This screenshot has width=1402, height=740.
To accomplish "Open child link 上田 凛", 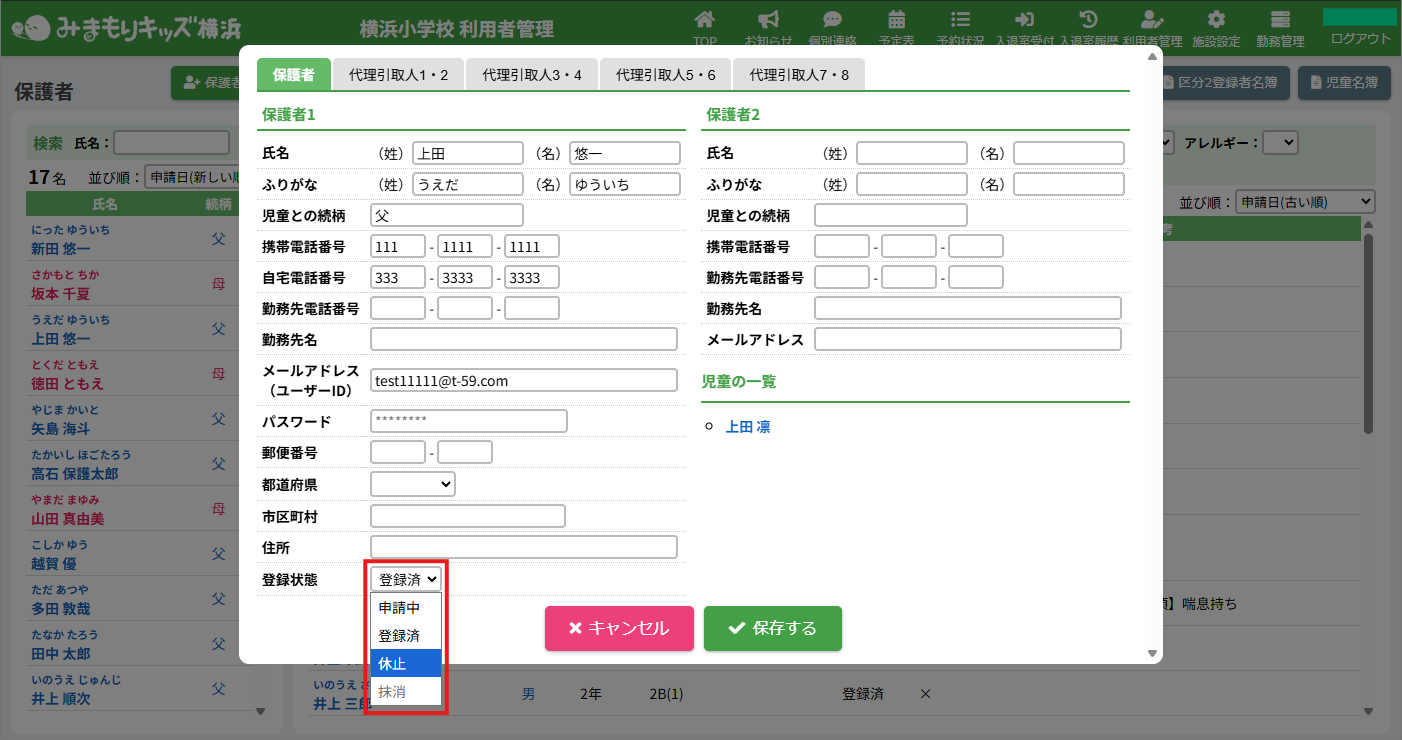I will click(748, 427).
